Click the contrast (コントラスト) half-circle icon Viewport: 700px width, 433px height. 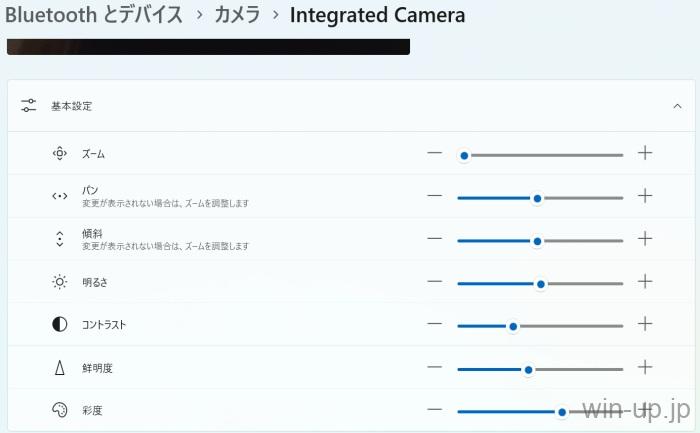click(60, 325)
